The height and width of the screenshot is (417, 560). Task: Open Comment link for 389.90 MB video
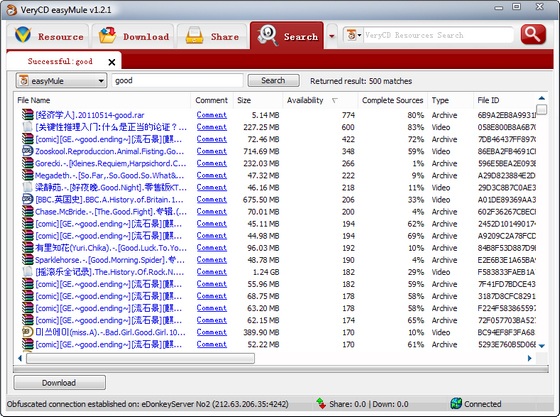(x=211, y=332)
